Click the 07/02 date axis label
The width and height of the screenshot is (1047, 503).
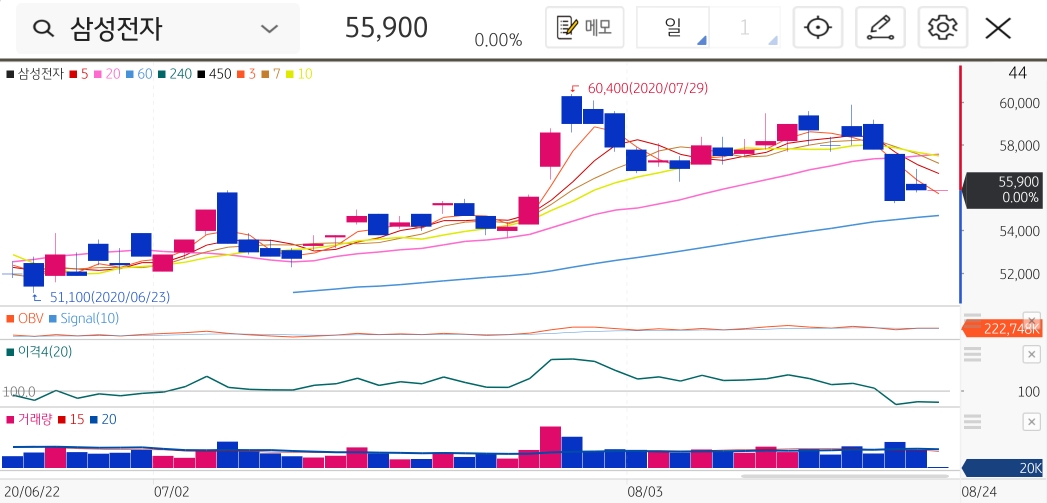[172, 492]
